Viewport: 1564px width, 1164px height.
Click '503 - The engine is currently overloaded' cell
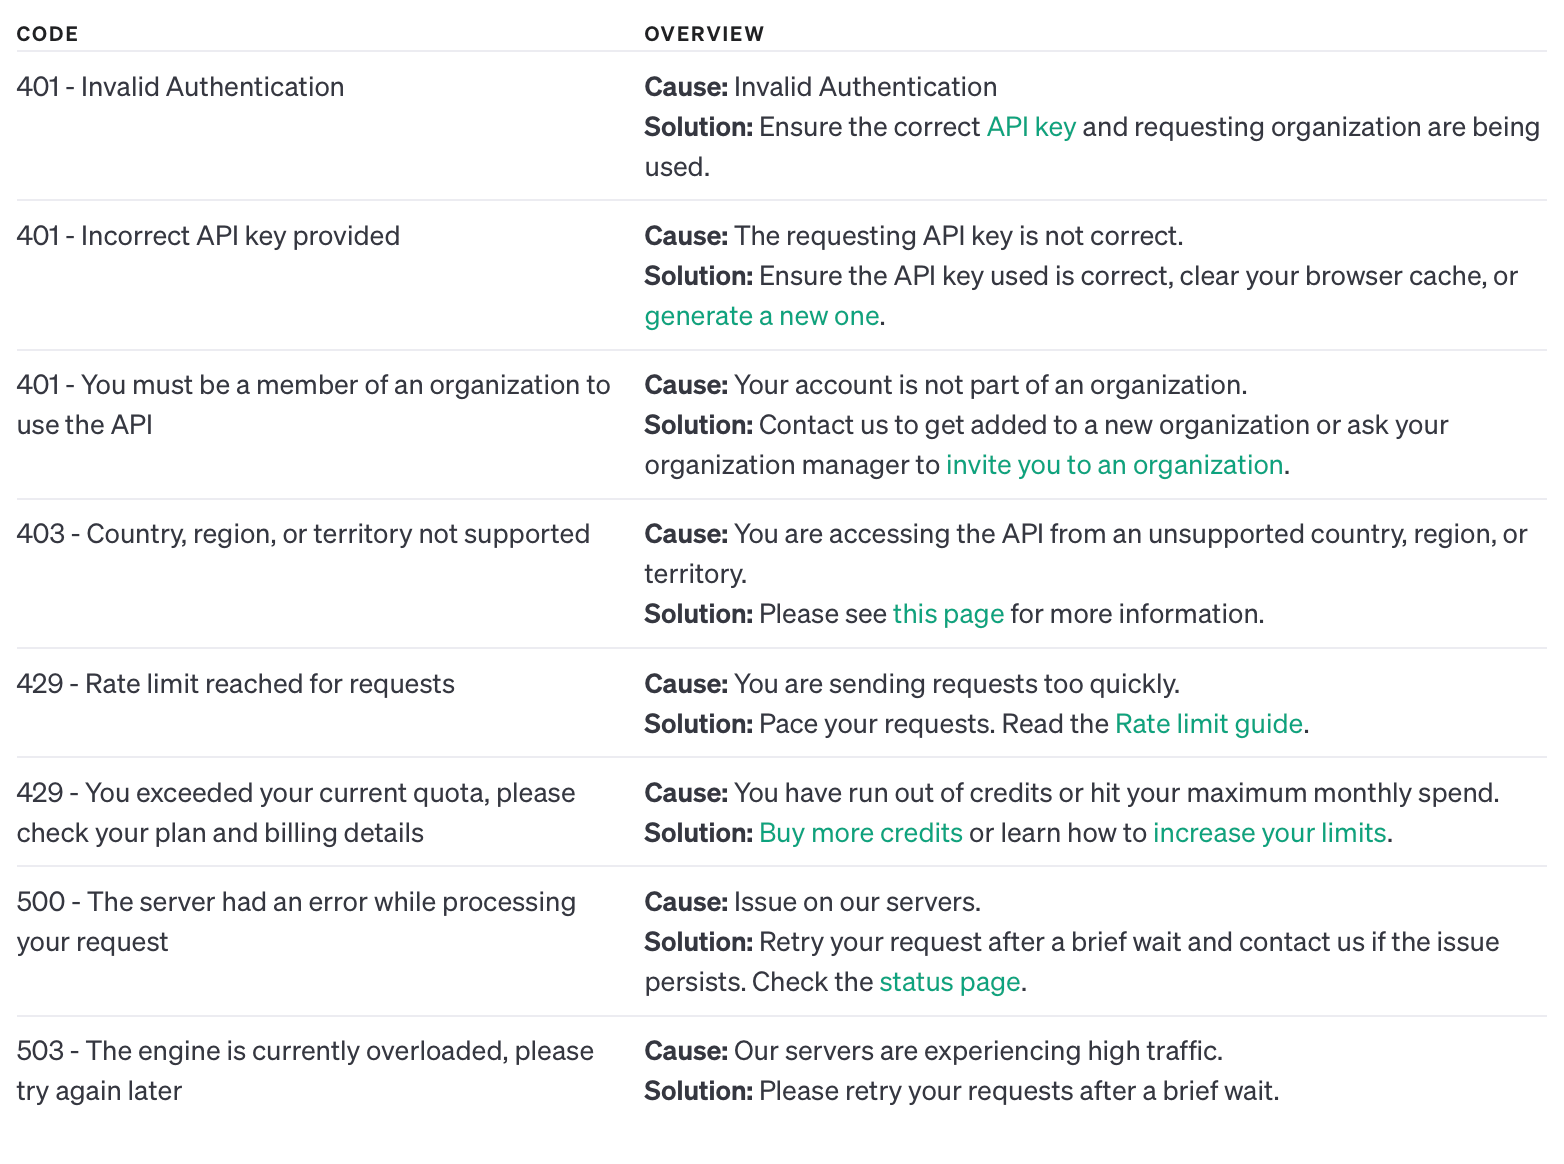click(305, 1052)
